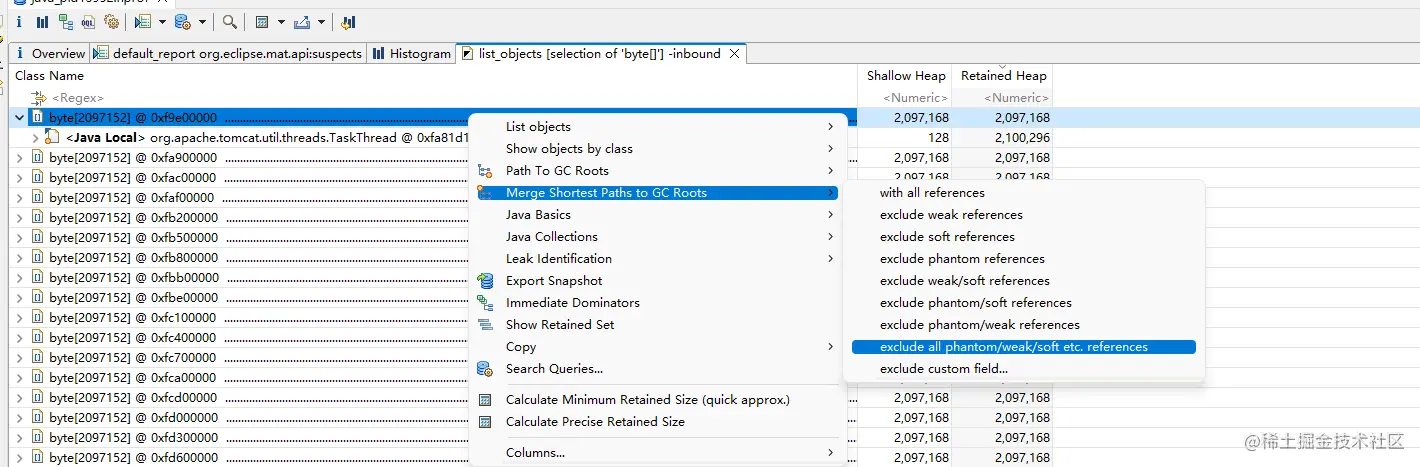Select "exclude weak references" submenu option
The image size is (1420, 467).
click(951, 215)
